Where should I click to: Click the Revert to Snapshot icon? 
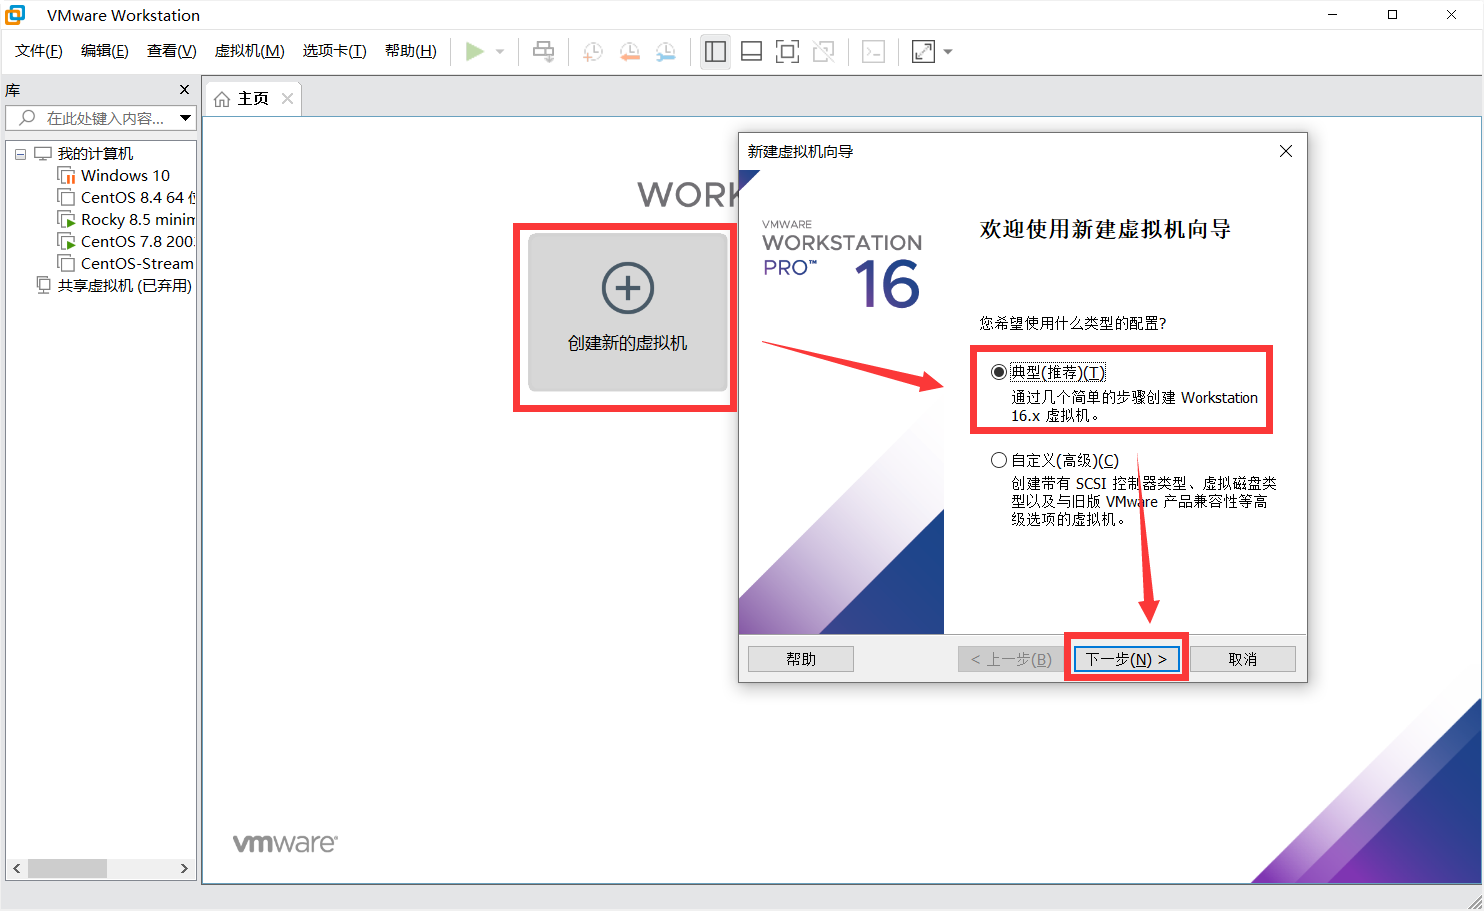click(x=629, y=52)
